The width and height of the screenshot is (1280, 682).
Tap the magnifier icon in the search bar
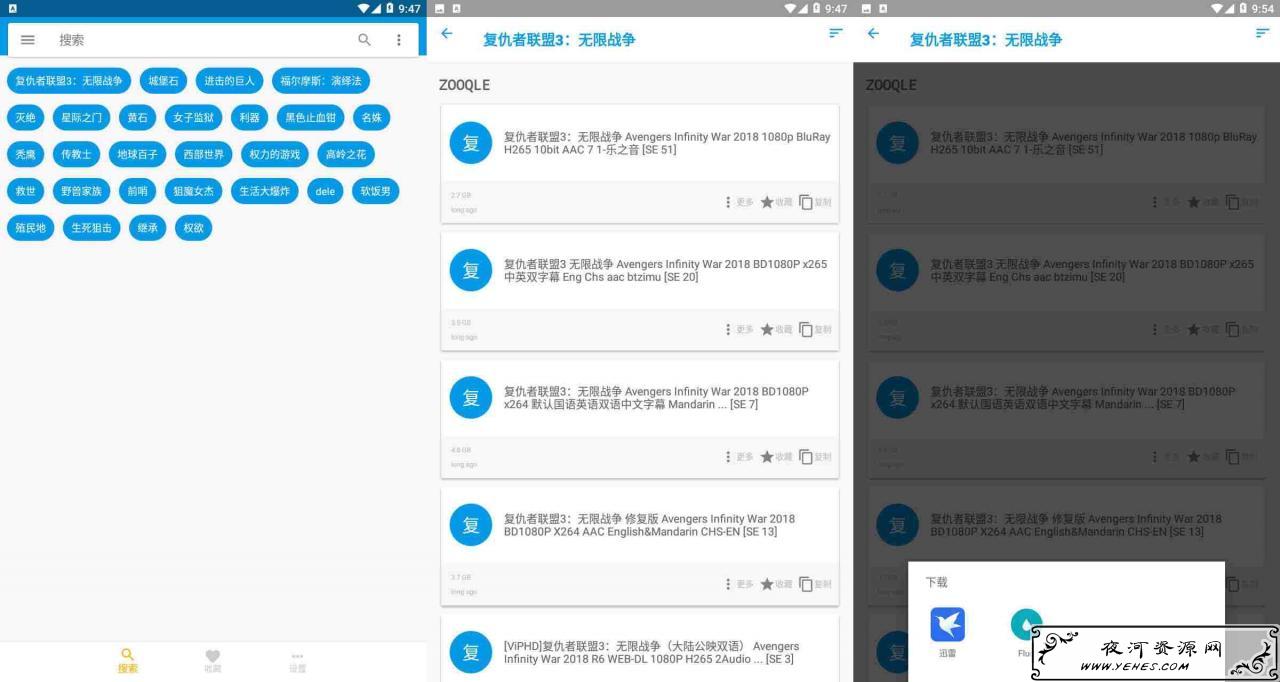tap(364, 40)
